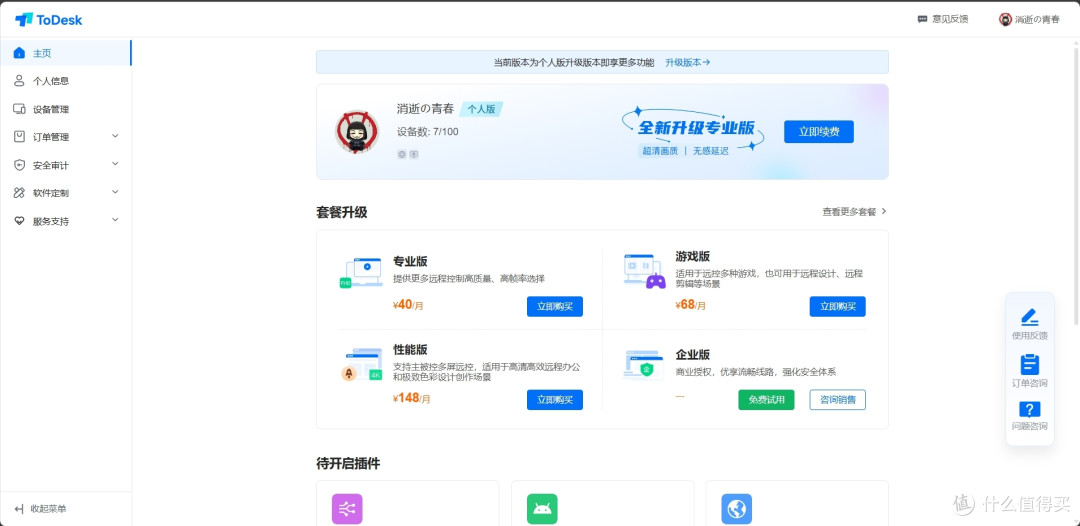This screenshot has width=1080, height=526.
Task: Click the 问题咨询 question mark icon
Action: coord(1030,410)
